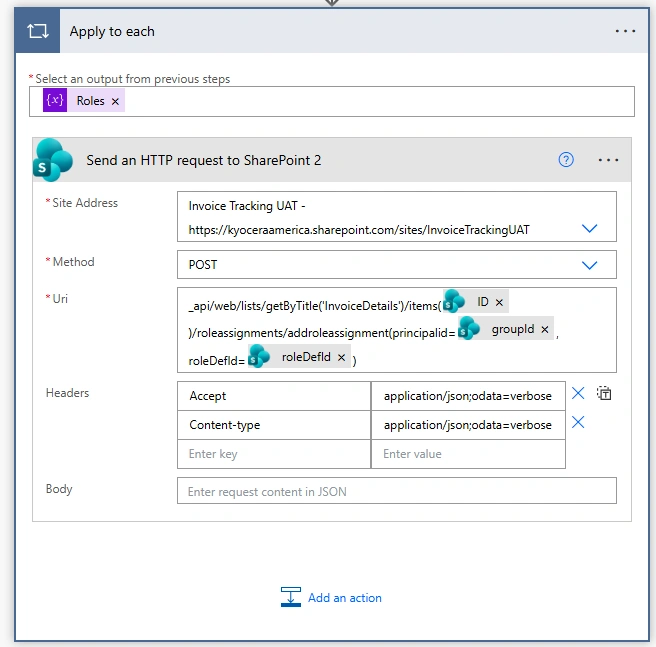The image size is (656, 647).
Task: Remove the ID token from Uri
Action: (499, 302)
